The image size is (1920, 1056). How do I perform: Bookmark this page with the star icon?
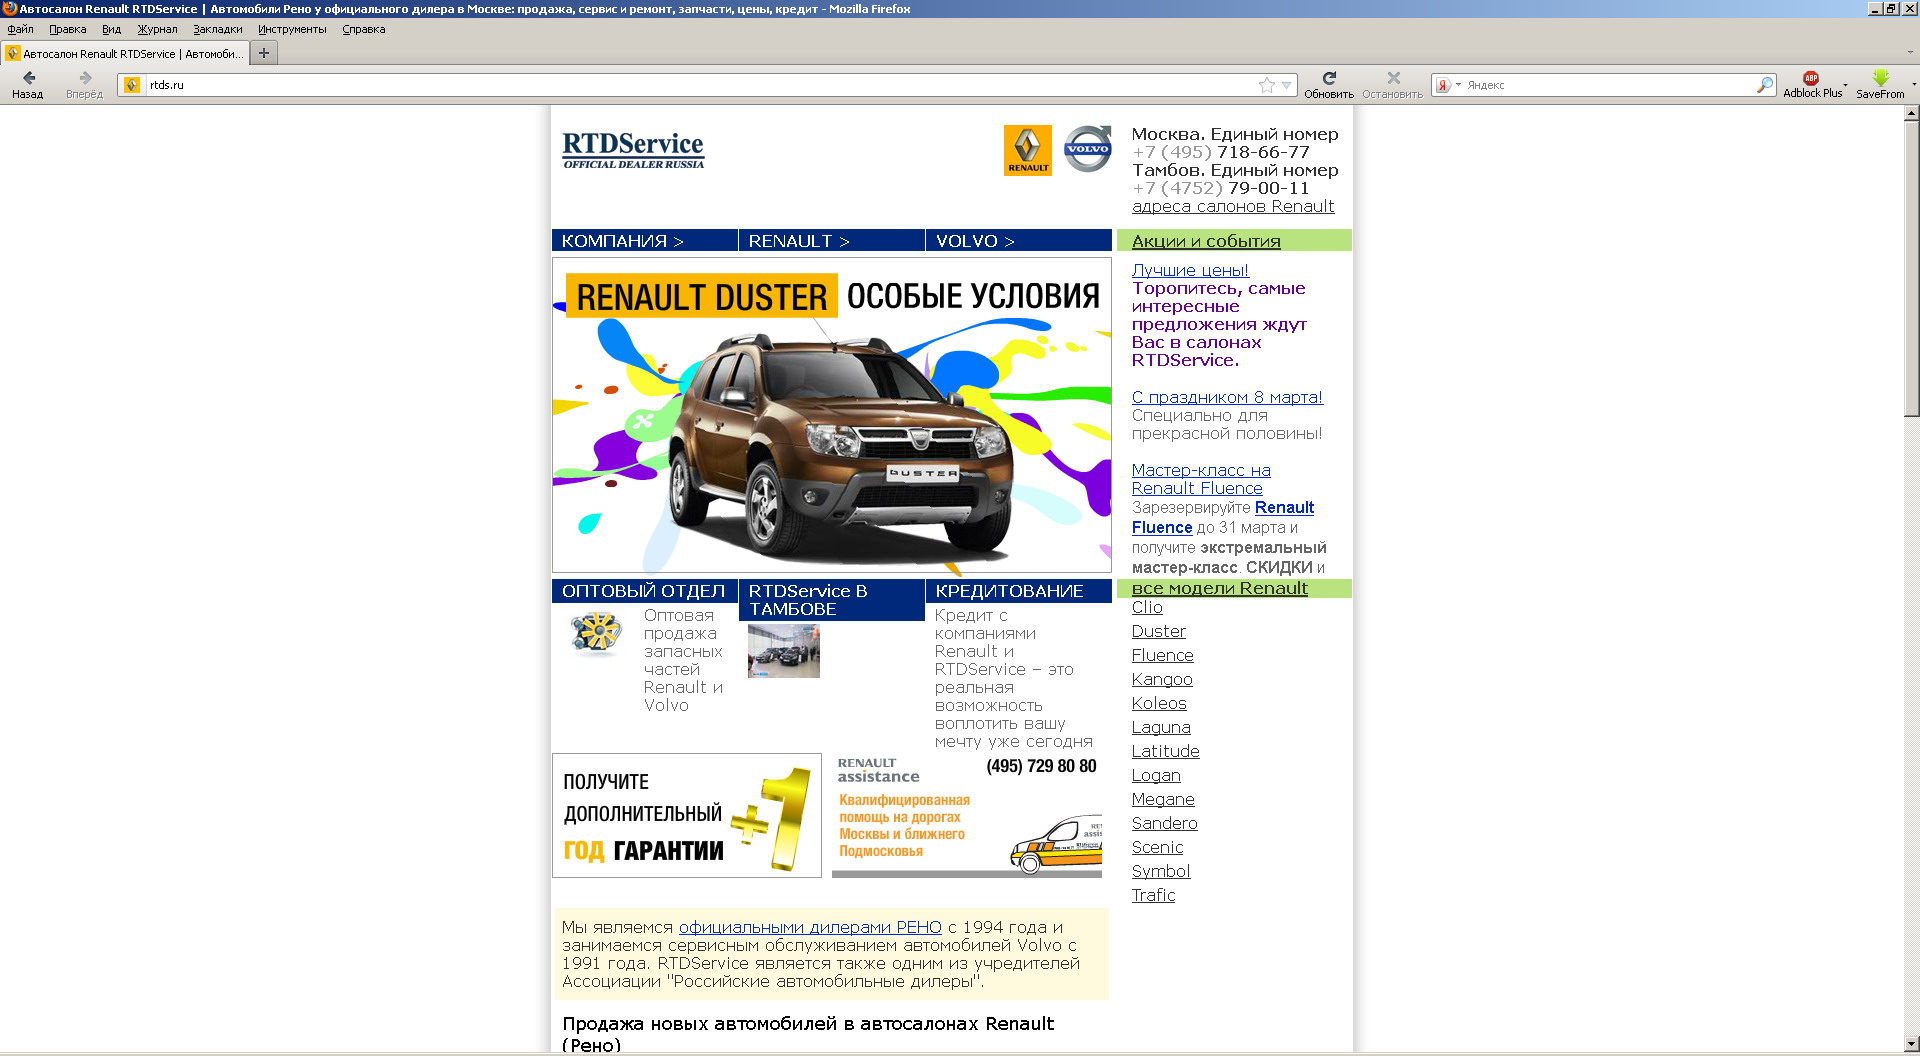click(1267, 85)
